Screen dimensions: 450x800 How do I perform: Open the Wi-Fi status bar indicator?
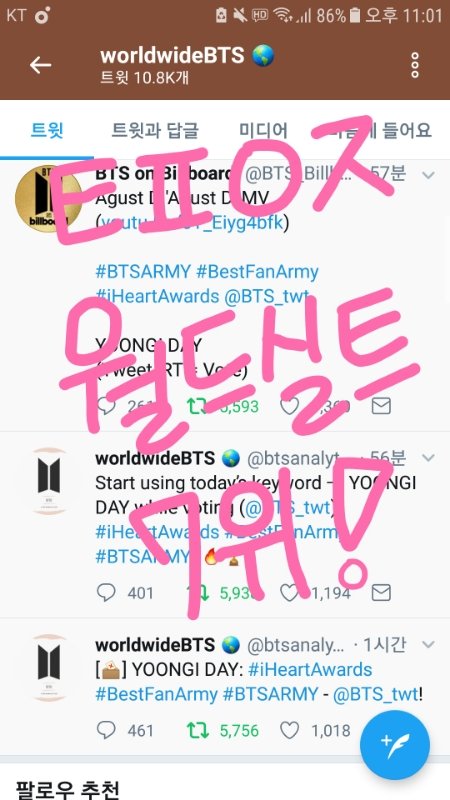coord(283,15)
